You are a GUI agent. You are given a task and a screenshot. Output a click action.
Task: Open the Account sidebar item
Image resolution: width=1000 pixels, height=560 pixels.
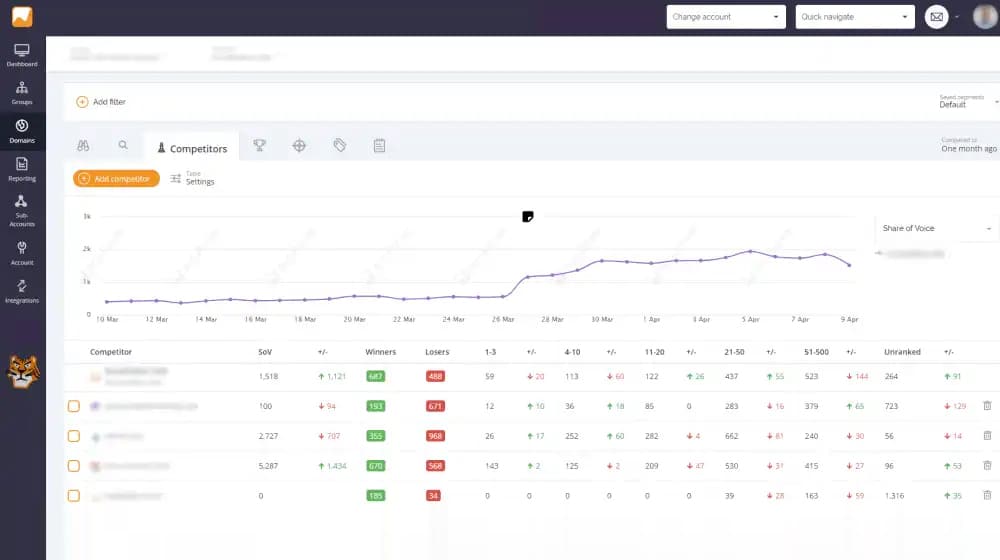point(22,253)
